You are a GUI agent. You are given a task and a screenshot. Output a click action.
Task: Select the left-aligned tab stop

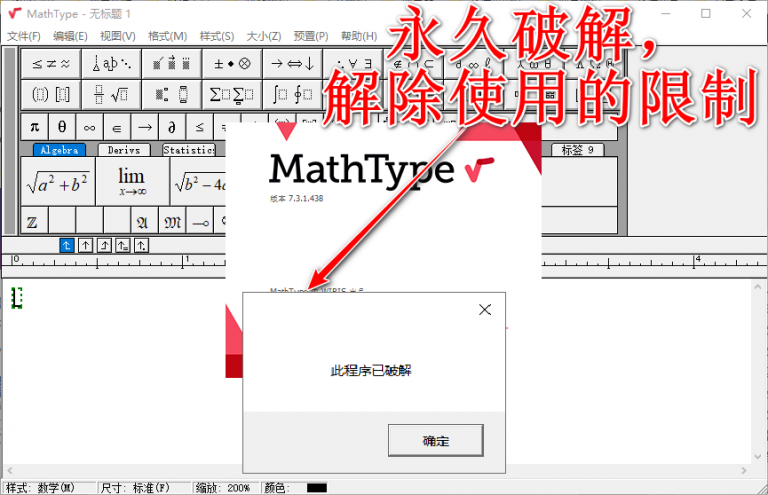[x=67, y=245]
